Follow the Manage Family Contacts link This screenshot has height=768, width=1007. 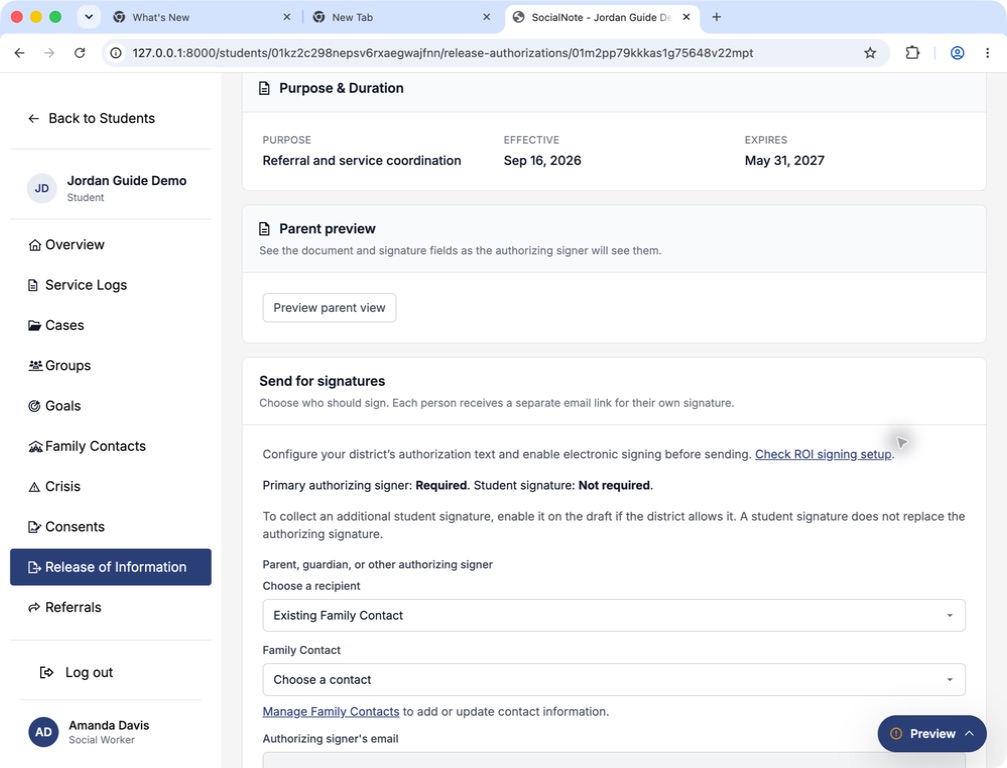point(331,711)
